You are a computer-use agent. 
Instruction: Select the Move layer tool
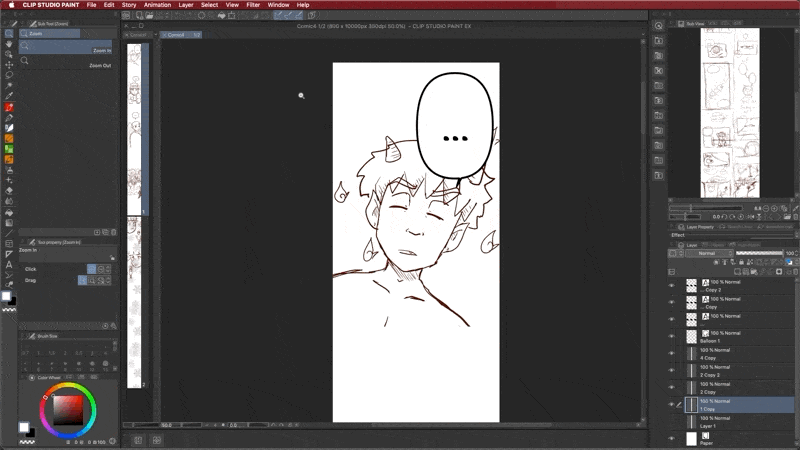pyautogui.click(x=9, y=65)
